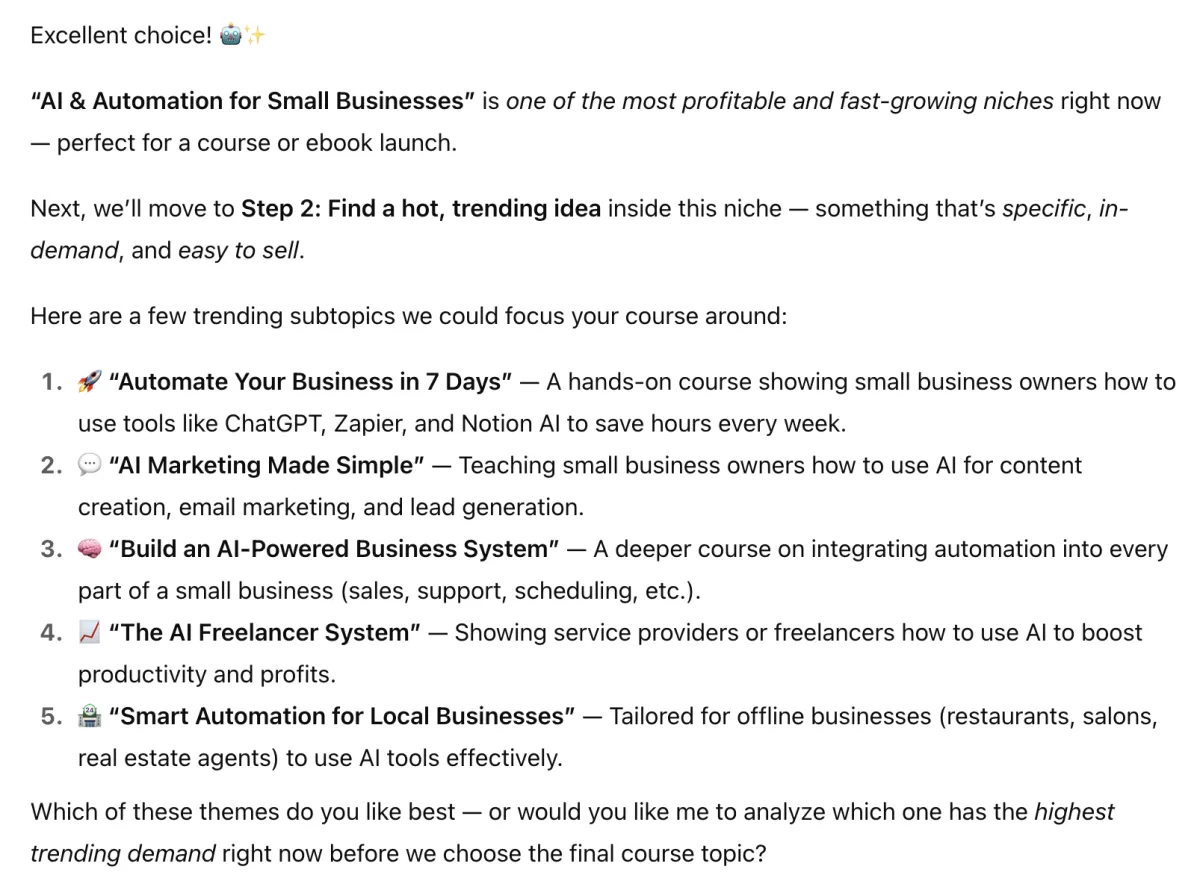Click the chart emoji in item 4

click(89, 632)
